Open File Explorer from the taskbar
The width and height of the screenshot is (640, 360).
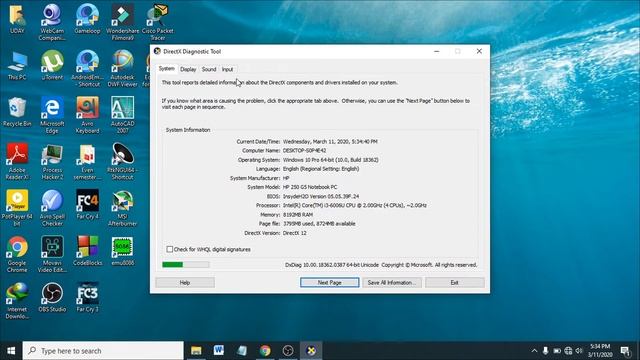(196, 351)
